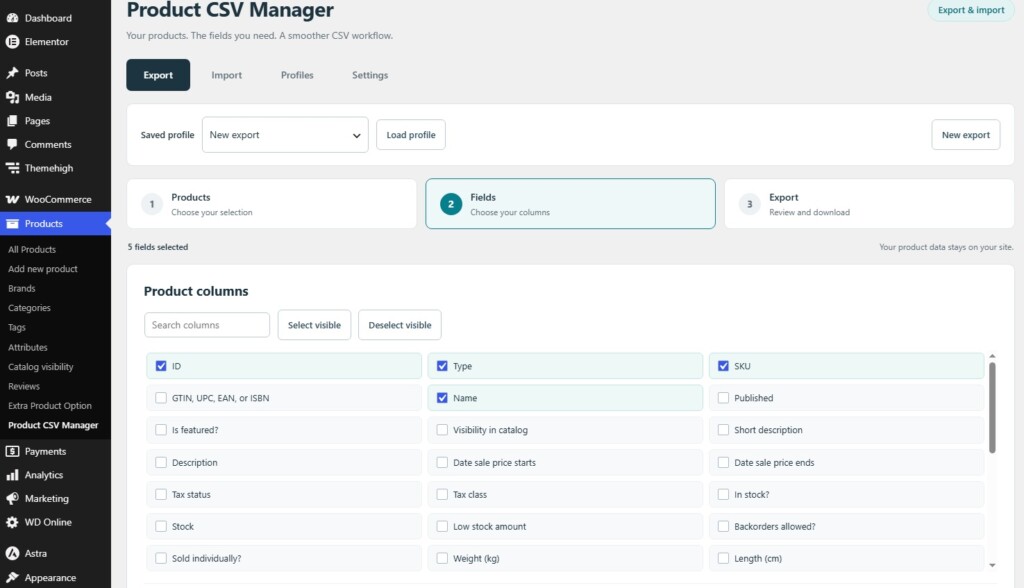
Task: Open Catalog visibility submenu link
Action: coord(40,367)
